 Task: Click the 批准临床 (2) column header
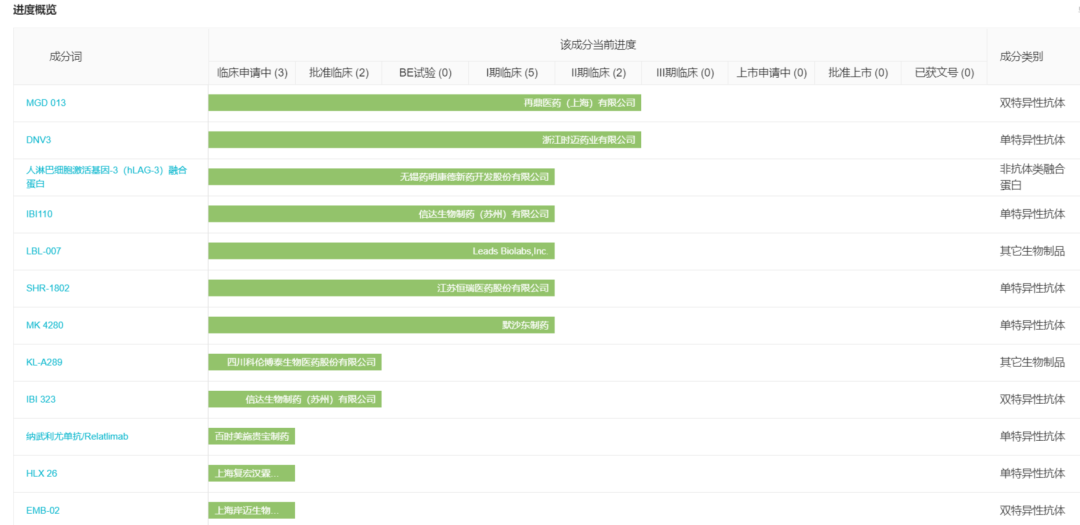click(339, 73)
